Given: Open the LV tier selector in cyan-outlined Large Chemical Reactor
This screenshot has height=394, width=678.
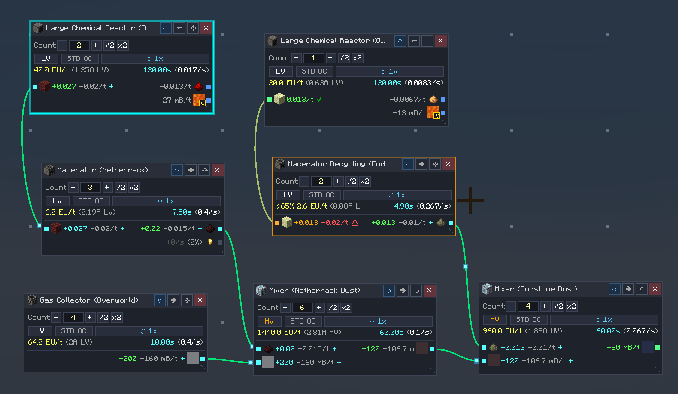Looking at the screenshot, I should [46, 58].
